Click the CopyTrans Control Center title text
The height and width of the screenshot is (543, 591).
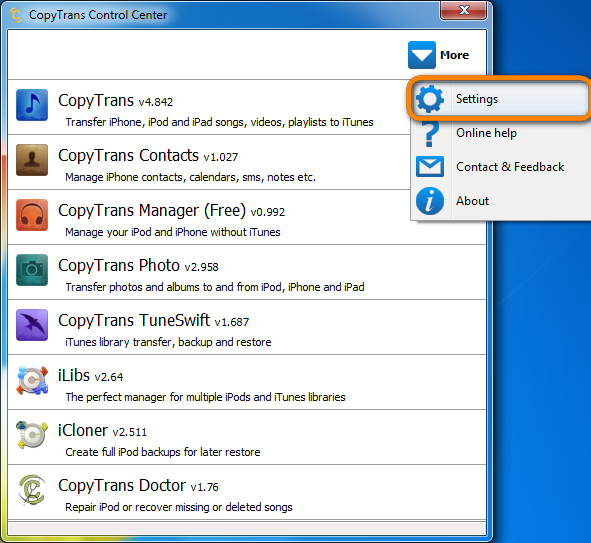click(x=98, y=15)
